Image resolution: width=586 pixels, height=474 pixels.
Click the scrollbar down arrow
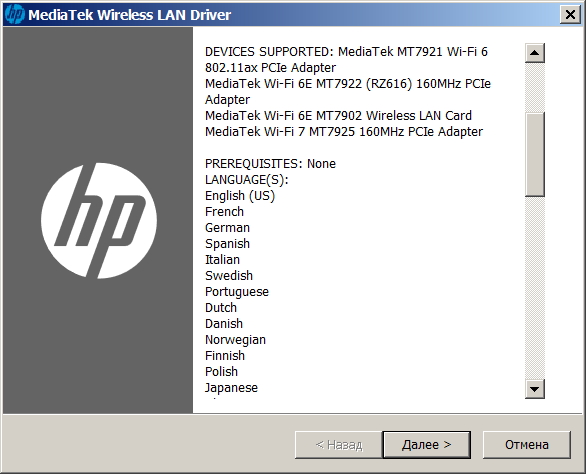pyautogui.click(x=534, y=389)
